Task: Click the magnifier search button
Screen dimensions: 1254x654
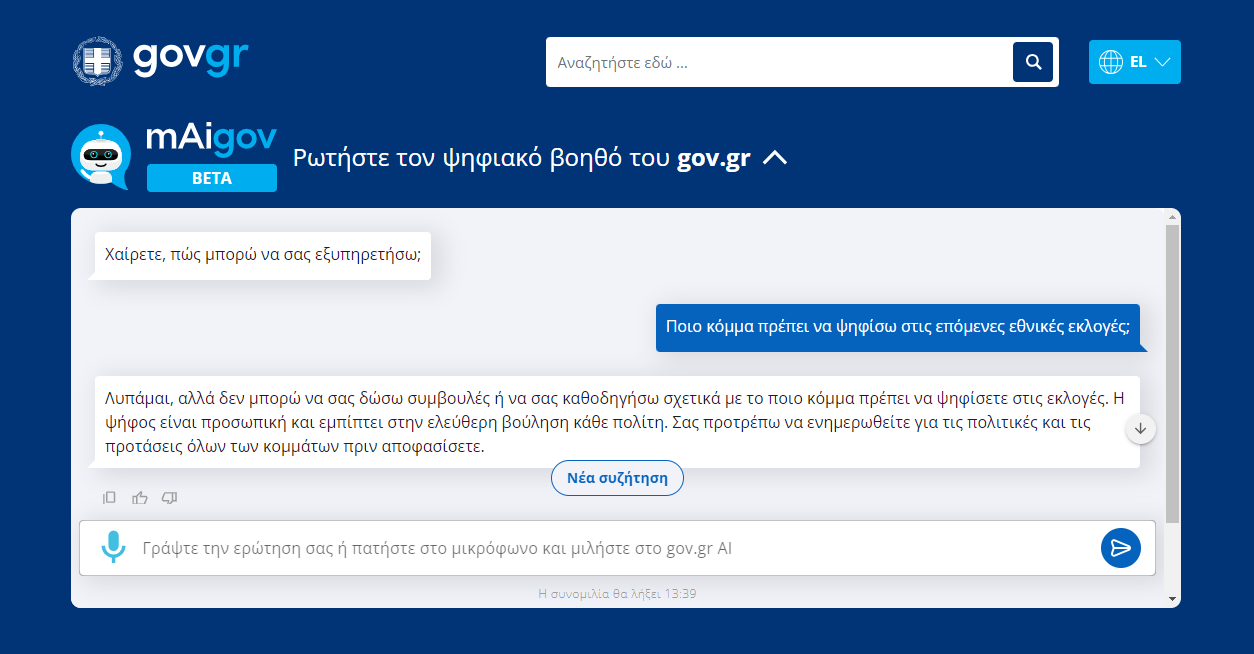Action: pyautogui.click(x=1033, y=62)
